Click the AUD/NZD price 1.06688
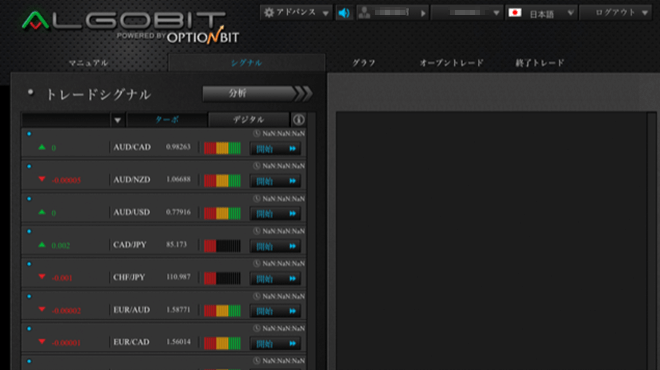 coord(178,179)
